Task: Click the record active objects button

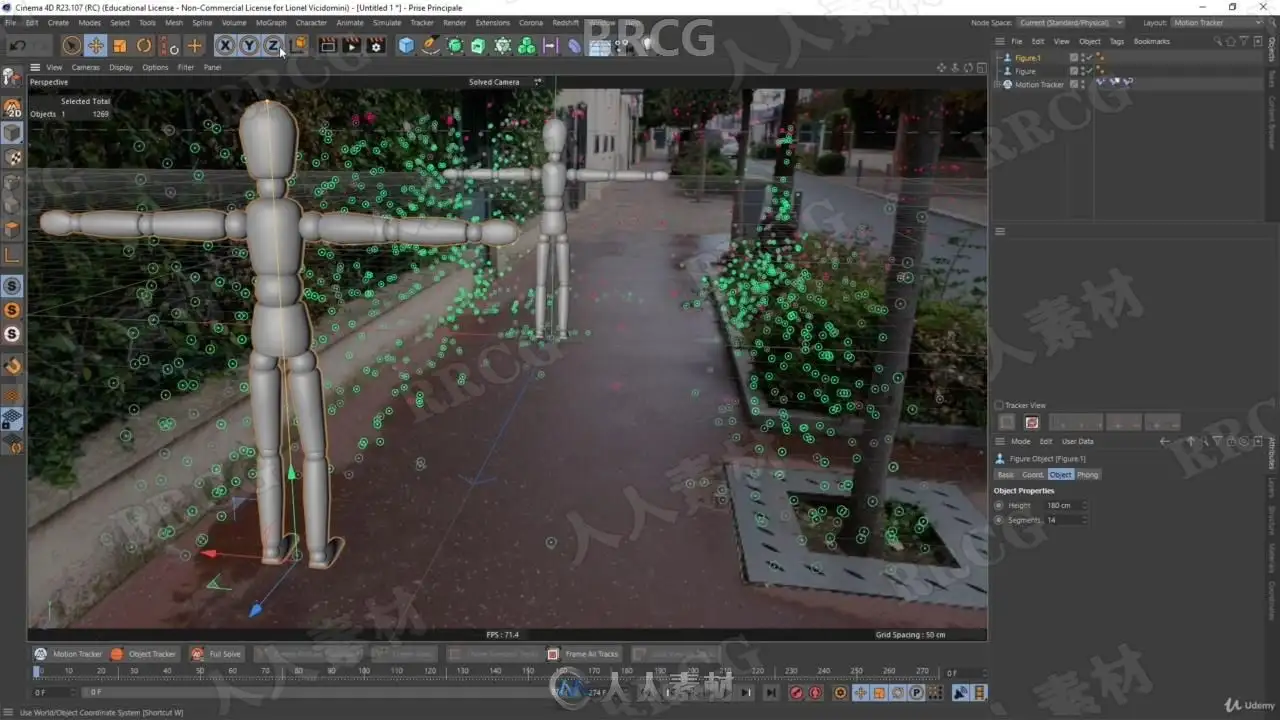Action: click(796, 692)
